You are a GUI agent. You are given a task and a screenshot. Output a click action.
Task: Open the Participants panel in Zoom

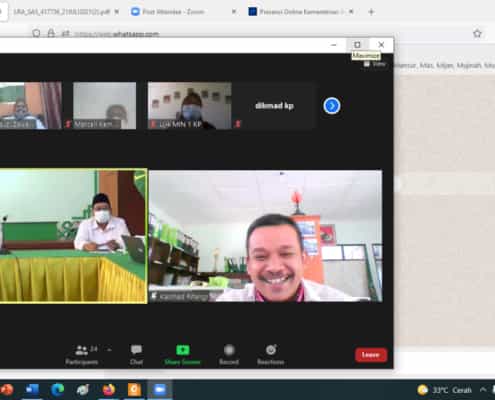pyautogui.click(x=82, y=355)
